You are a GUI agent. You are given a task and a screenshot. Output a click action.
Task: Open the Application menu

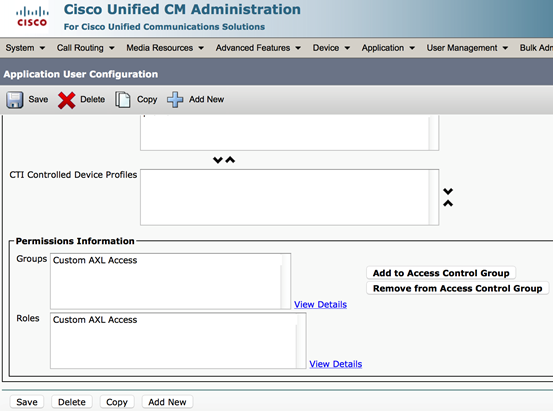tap(388, 48)
